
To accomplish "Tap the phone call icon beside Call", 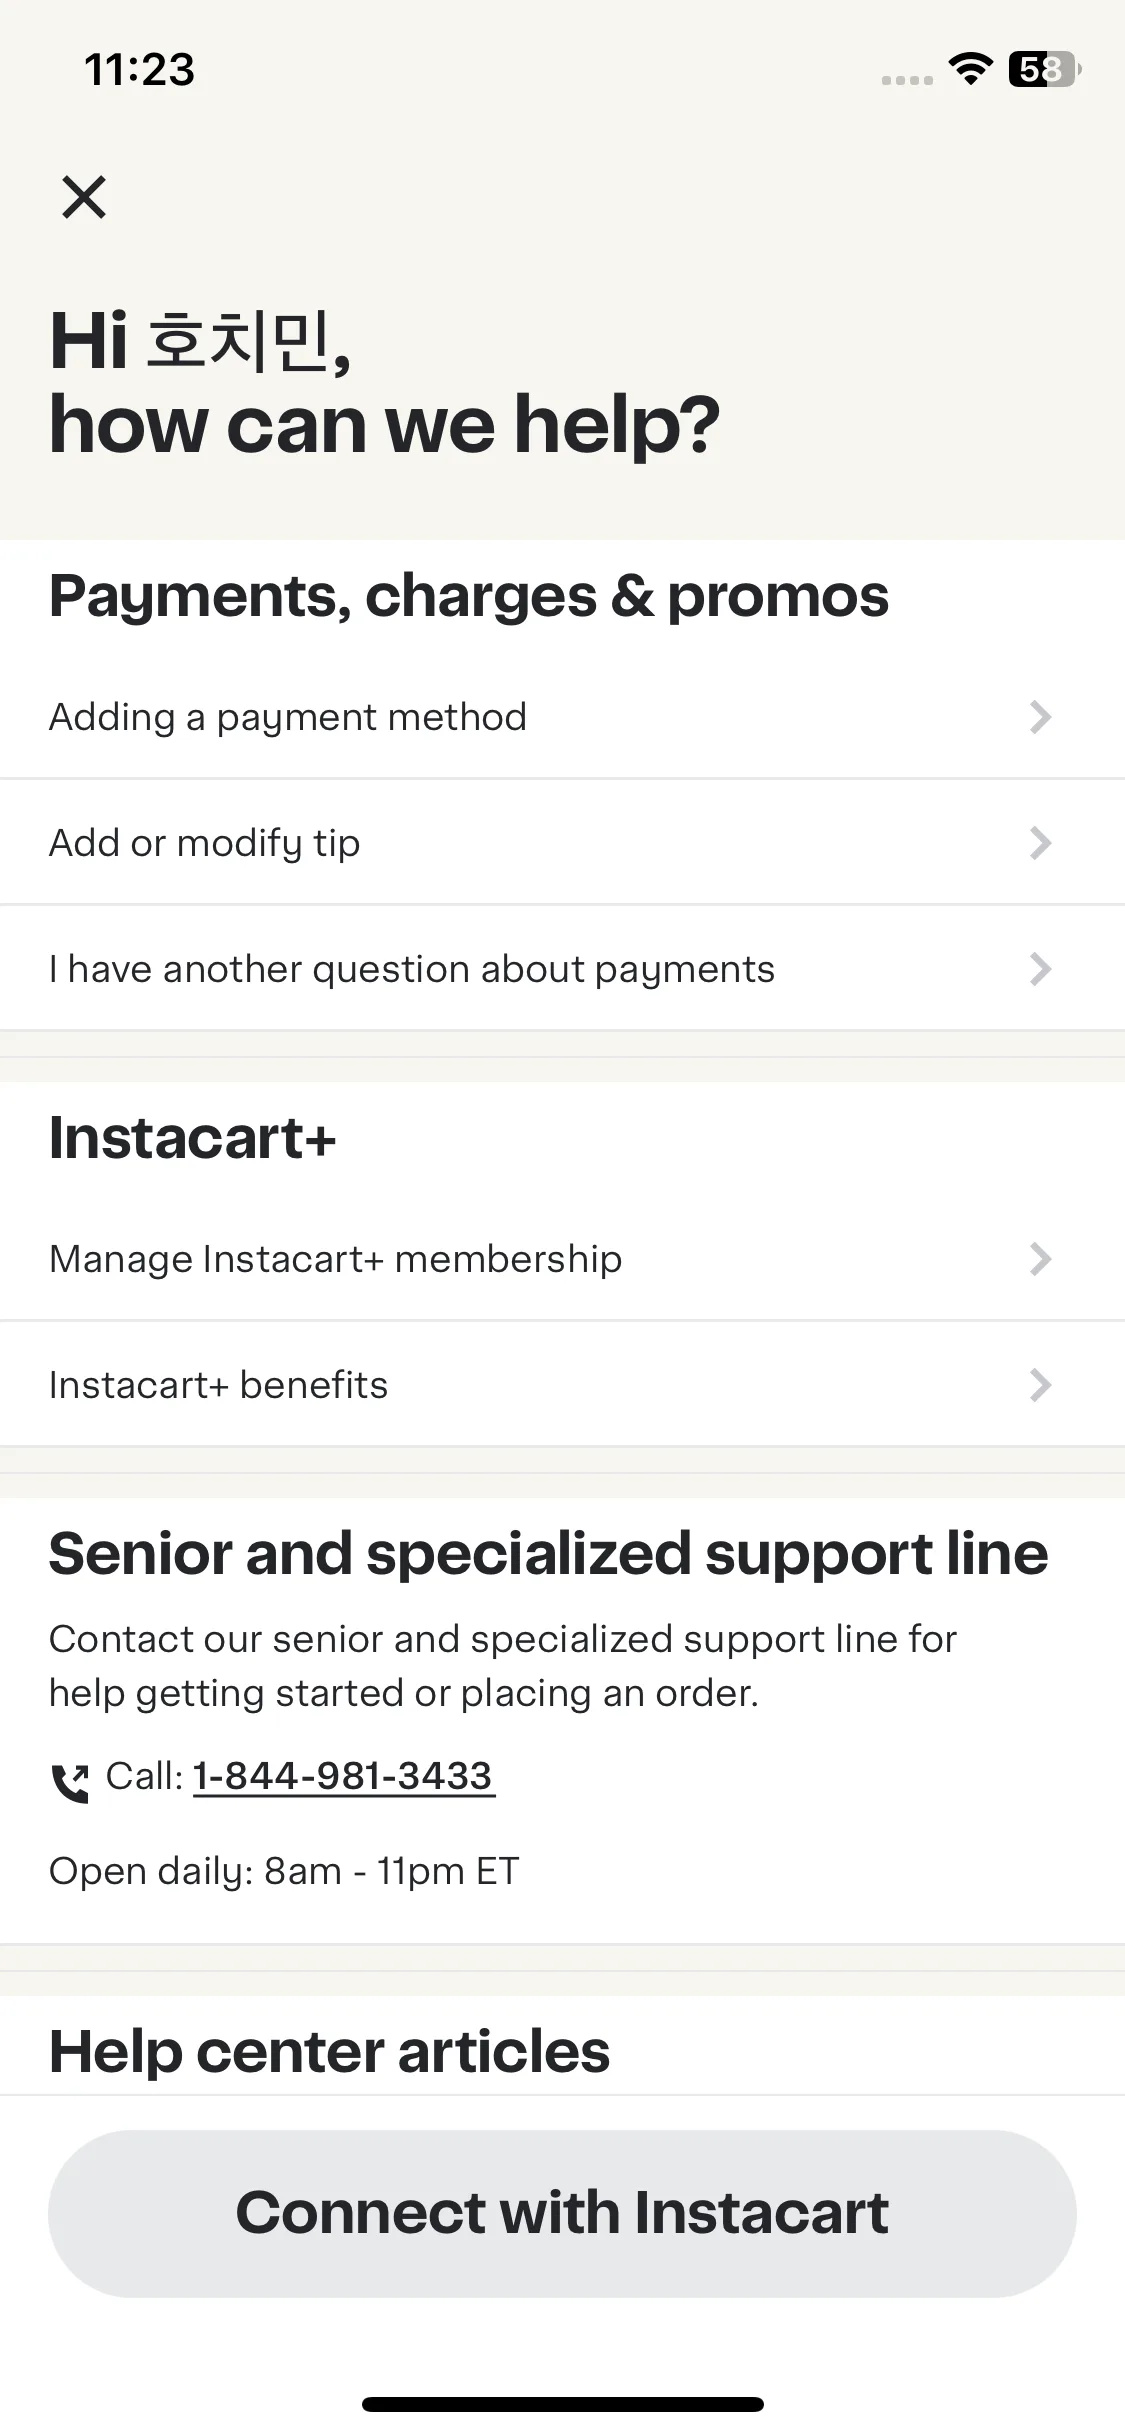I will [x=70, y=1783].
